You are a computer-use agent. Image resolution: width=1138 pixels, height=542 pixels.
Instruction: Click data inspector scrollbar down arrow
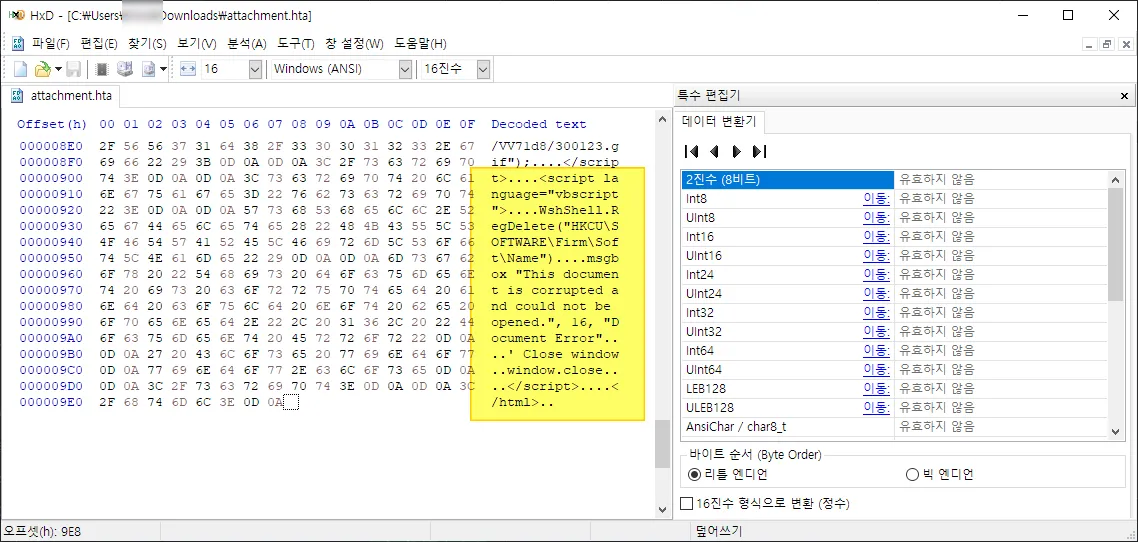pos(1116,431)
